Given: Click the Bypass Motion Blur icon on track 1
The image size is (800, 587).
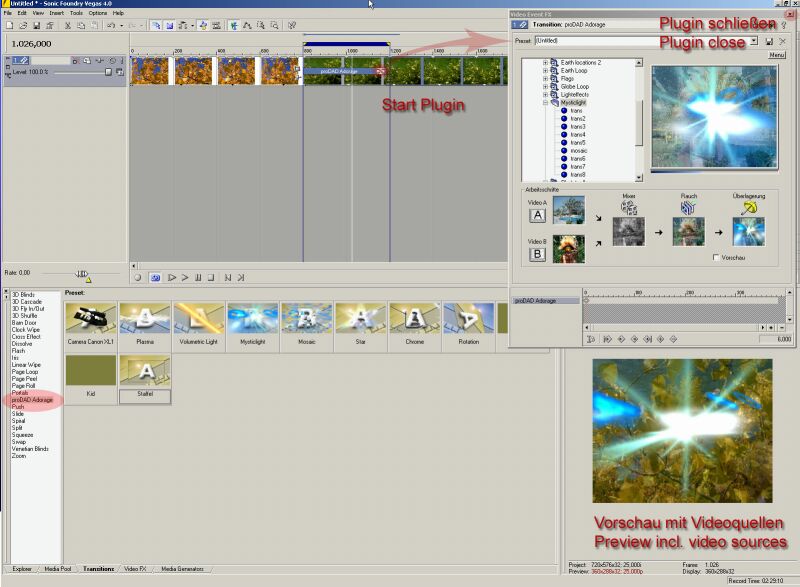Looking at the screenshot, I should pyautogui.click(x=75, y=61).
